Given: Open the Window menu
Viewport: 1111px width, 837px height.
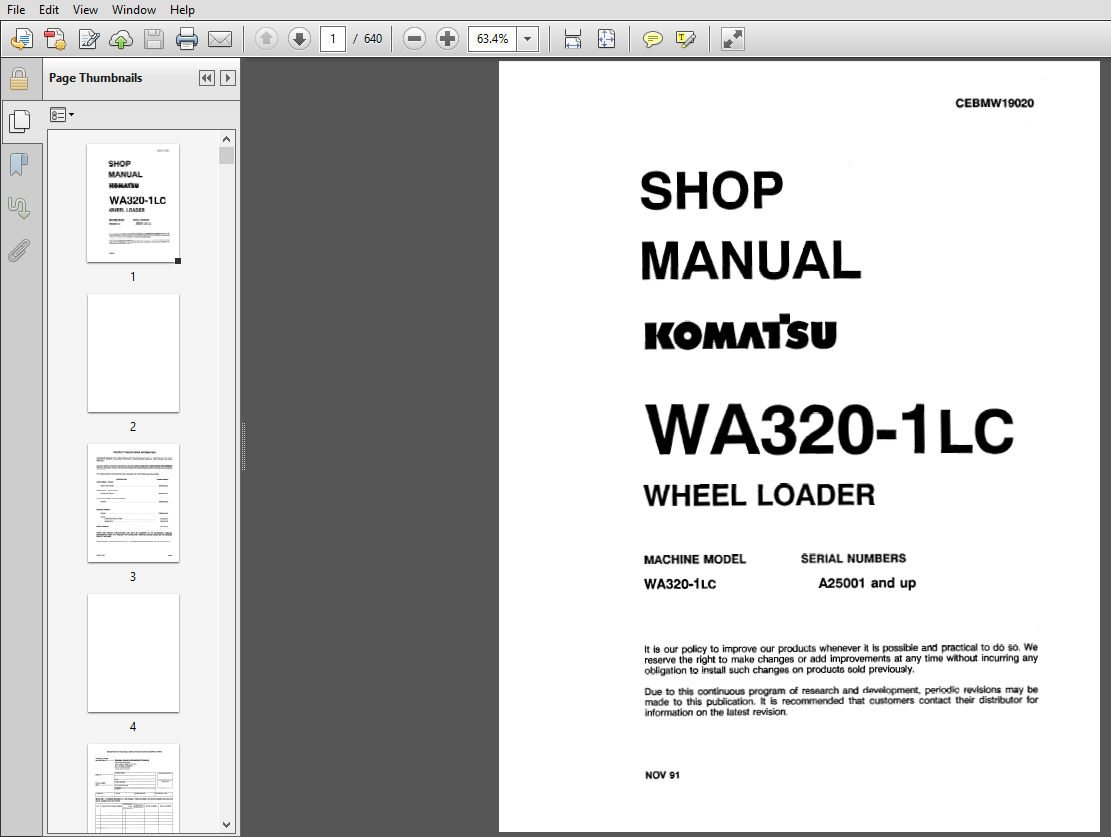Looking at the screenshot, I should tap(134, 10).
